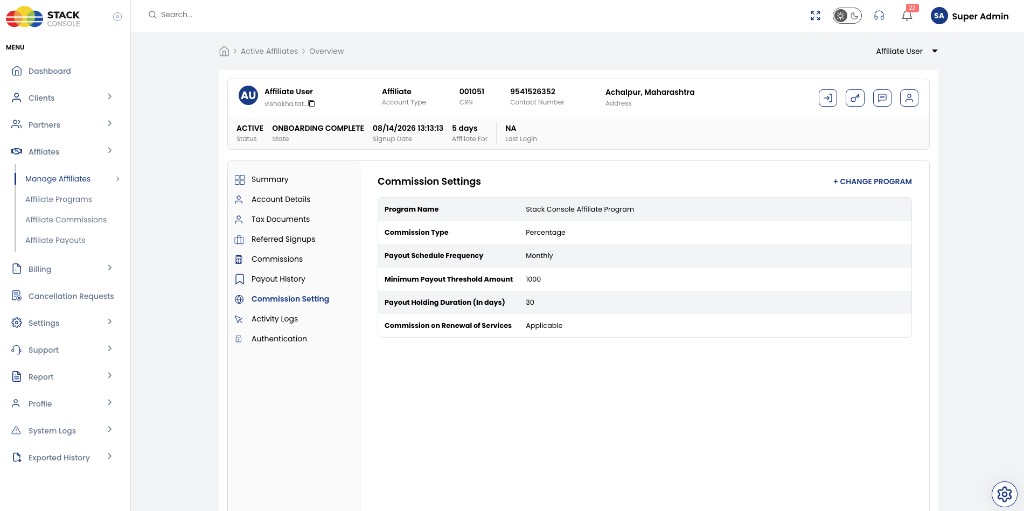Expand Billing menu chevron

tap(109, 268)
